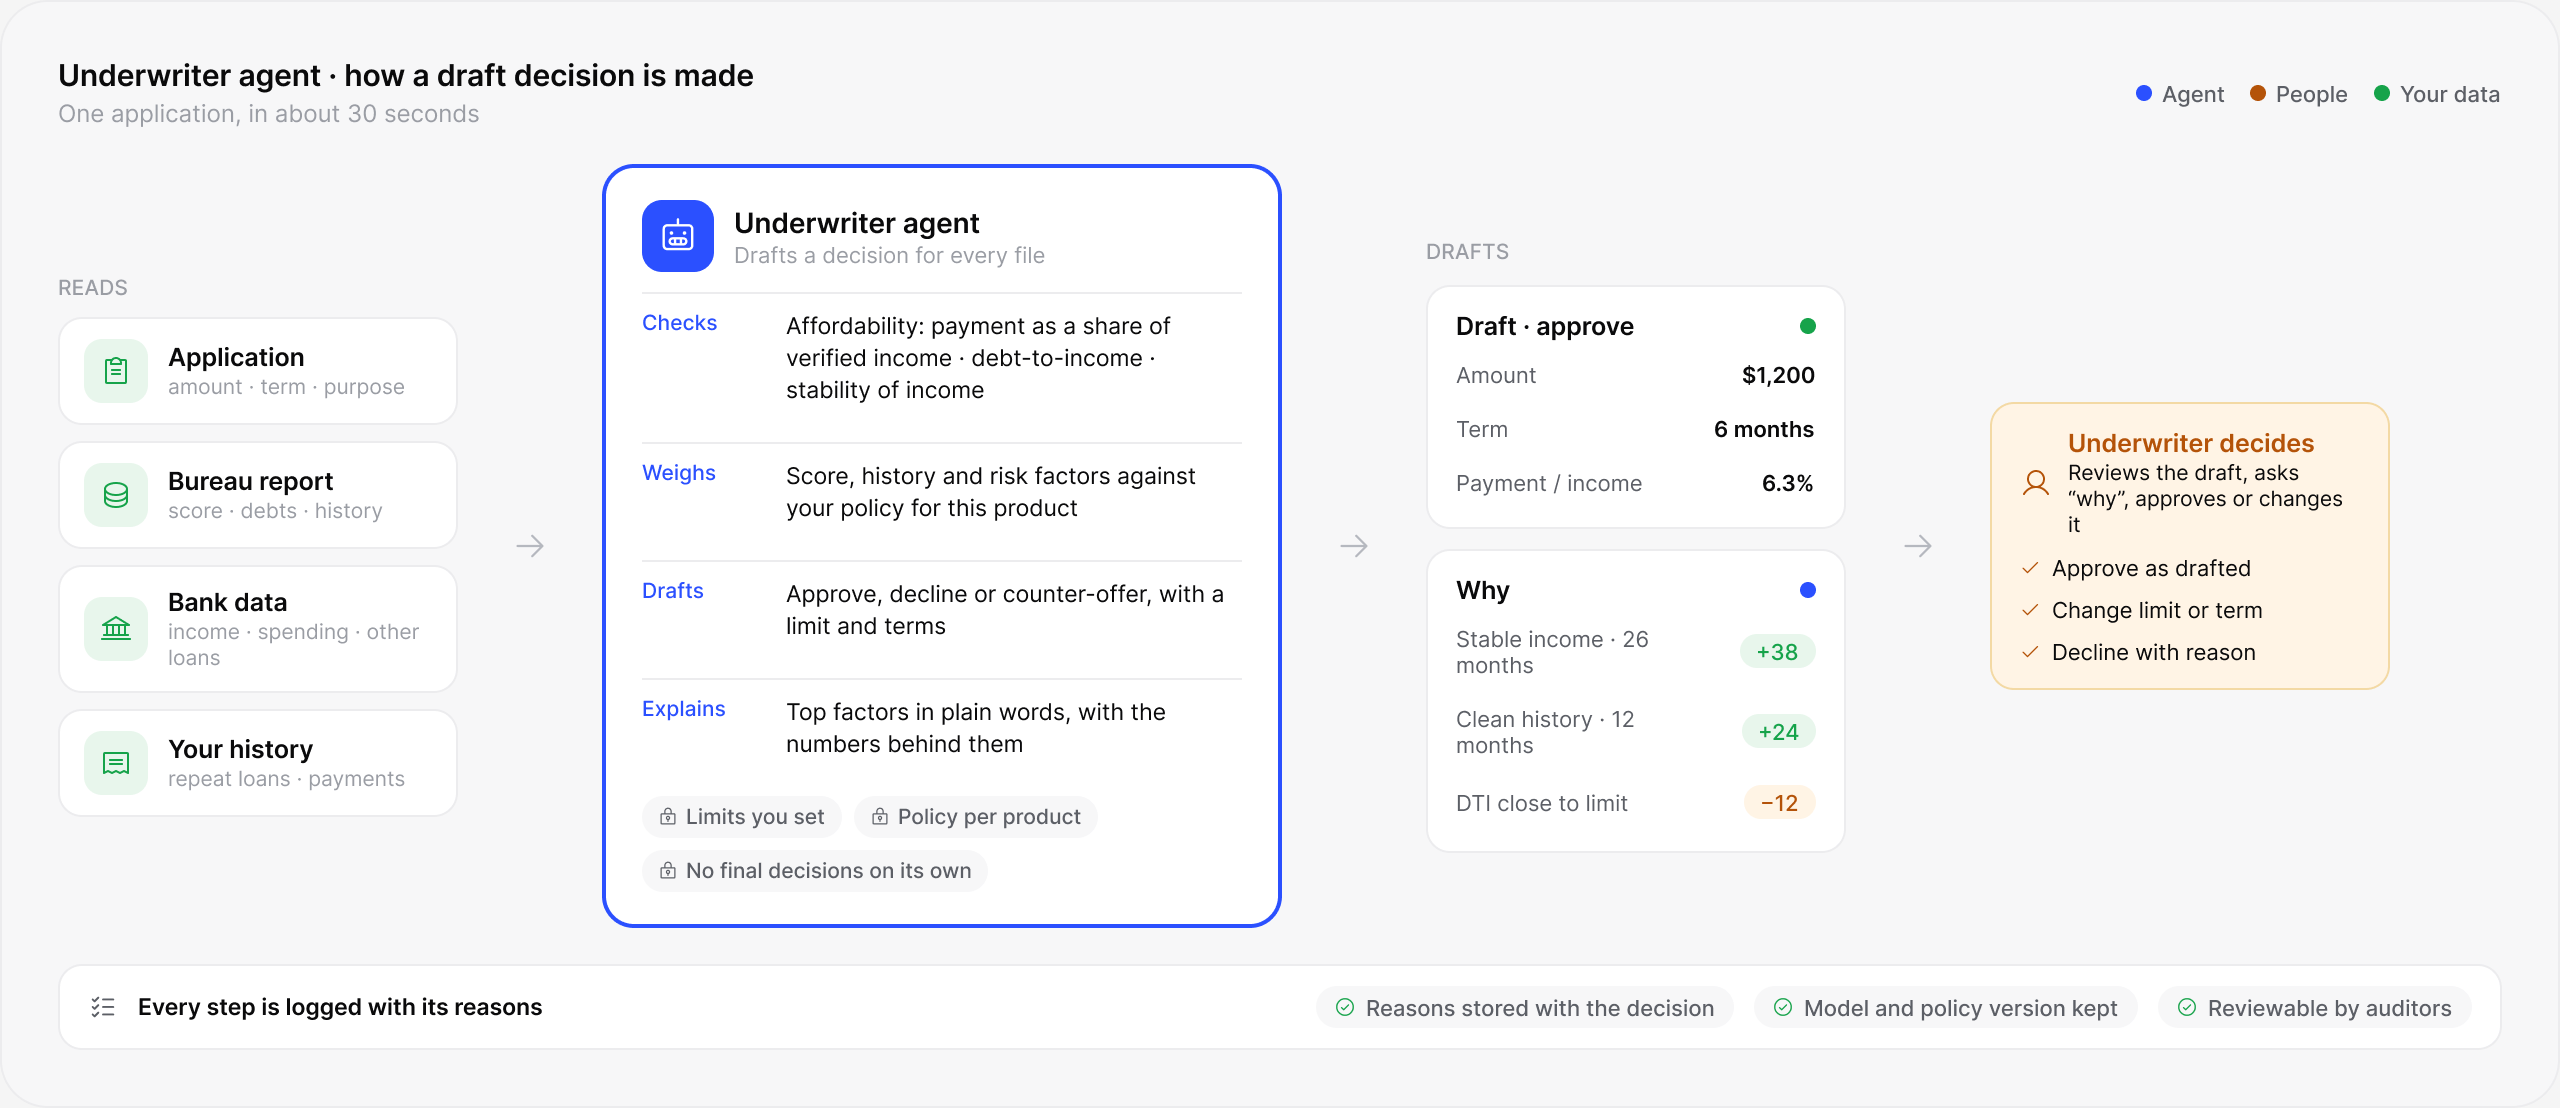Click the Bureau report card title
This screenshot has height=1108, width=2560.
click(251, 481)
